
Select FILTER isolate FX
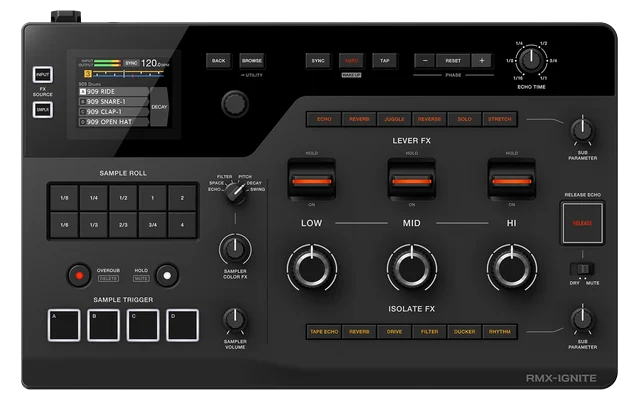429,332
